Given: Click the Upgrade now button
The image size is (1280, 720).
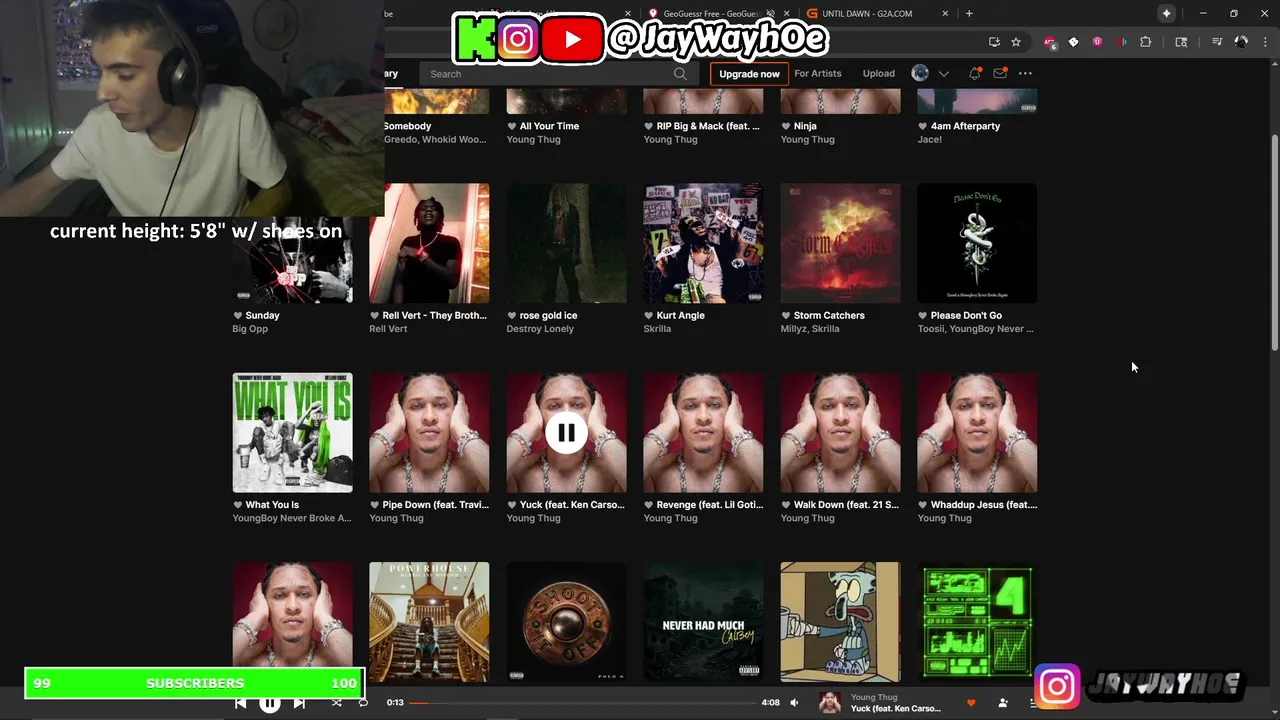Looking at the screenshot, I should [749, 73].
